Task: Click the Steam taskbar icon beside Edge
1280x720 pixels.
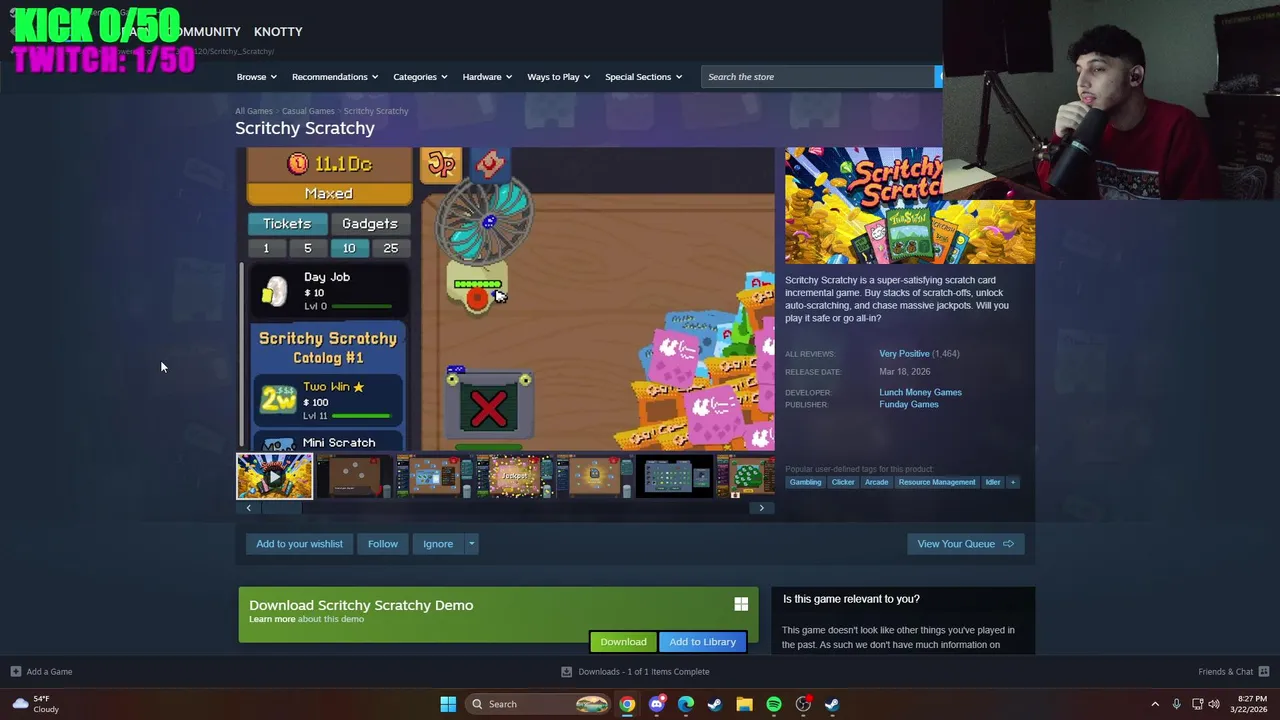Action: point(715,704)
